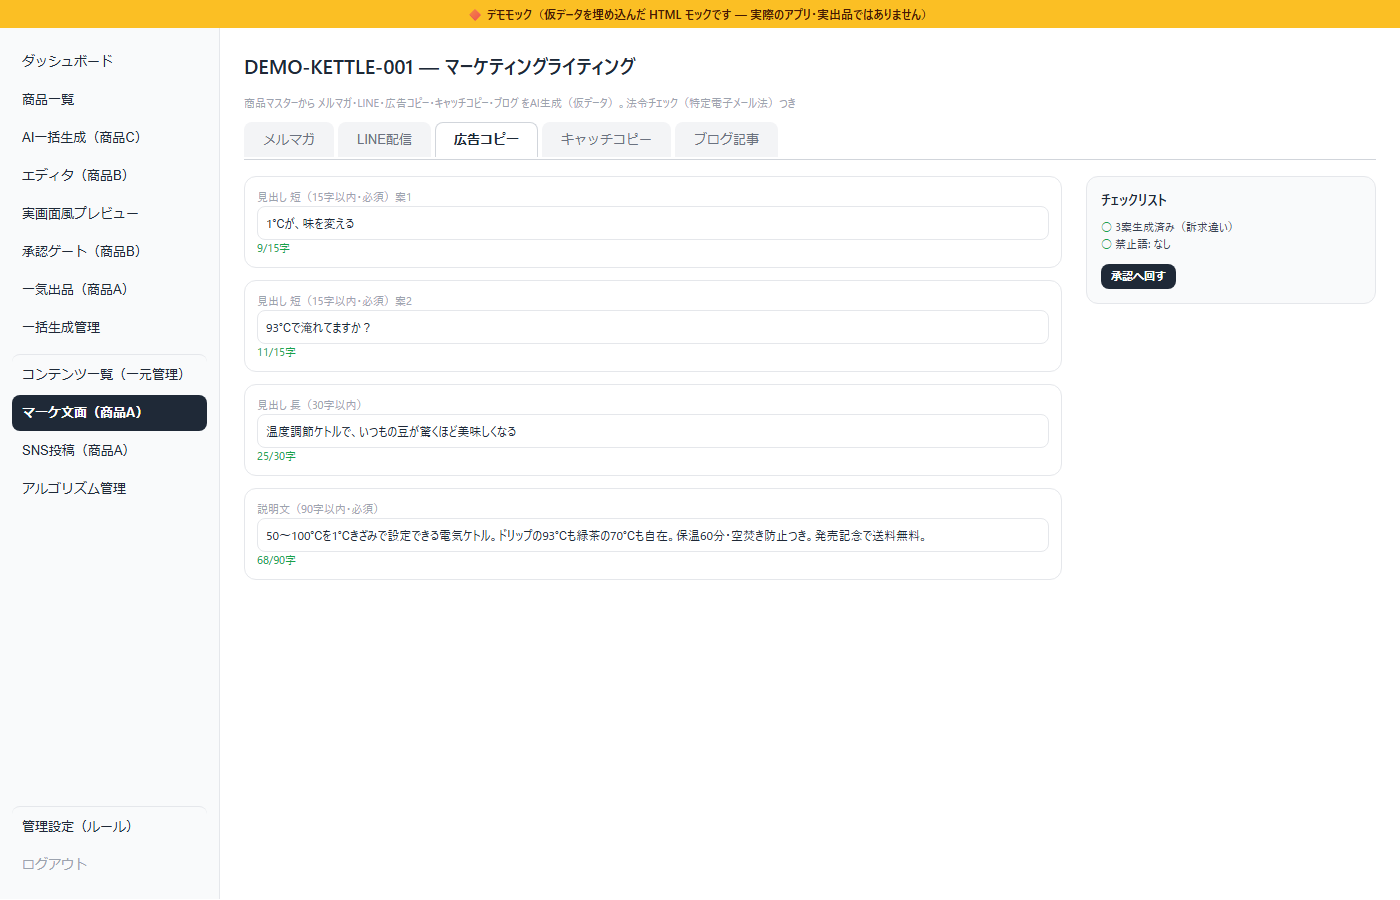1400x900 pixels.
Task: Go to 商品一覧 page
Action: pyautogui.click(x=109, y=99)
